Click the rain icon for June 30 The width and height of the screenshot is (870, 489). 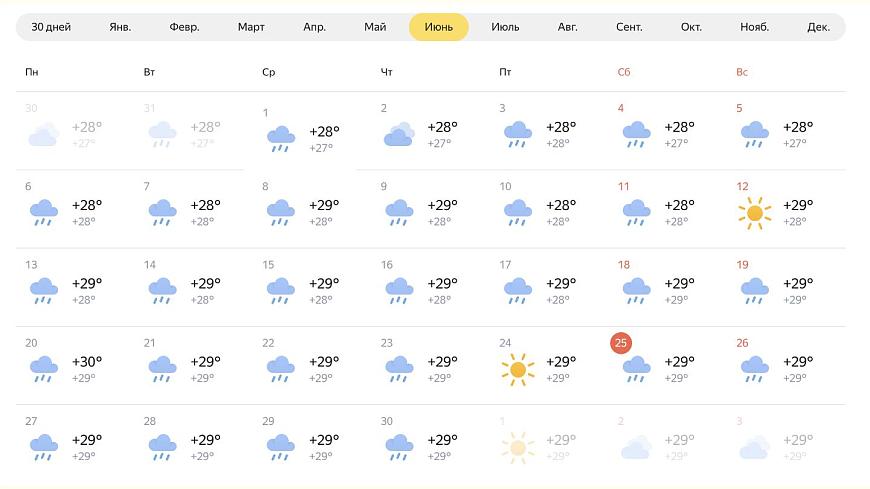pos(399,448)
